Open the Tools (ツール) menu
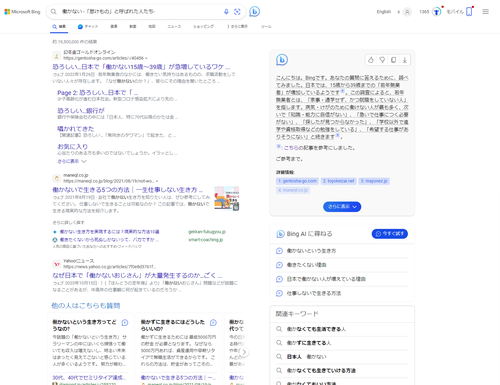The height and width of the screenshot is (385, 500). (266, 26)
